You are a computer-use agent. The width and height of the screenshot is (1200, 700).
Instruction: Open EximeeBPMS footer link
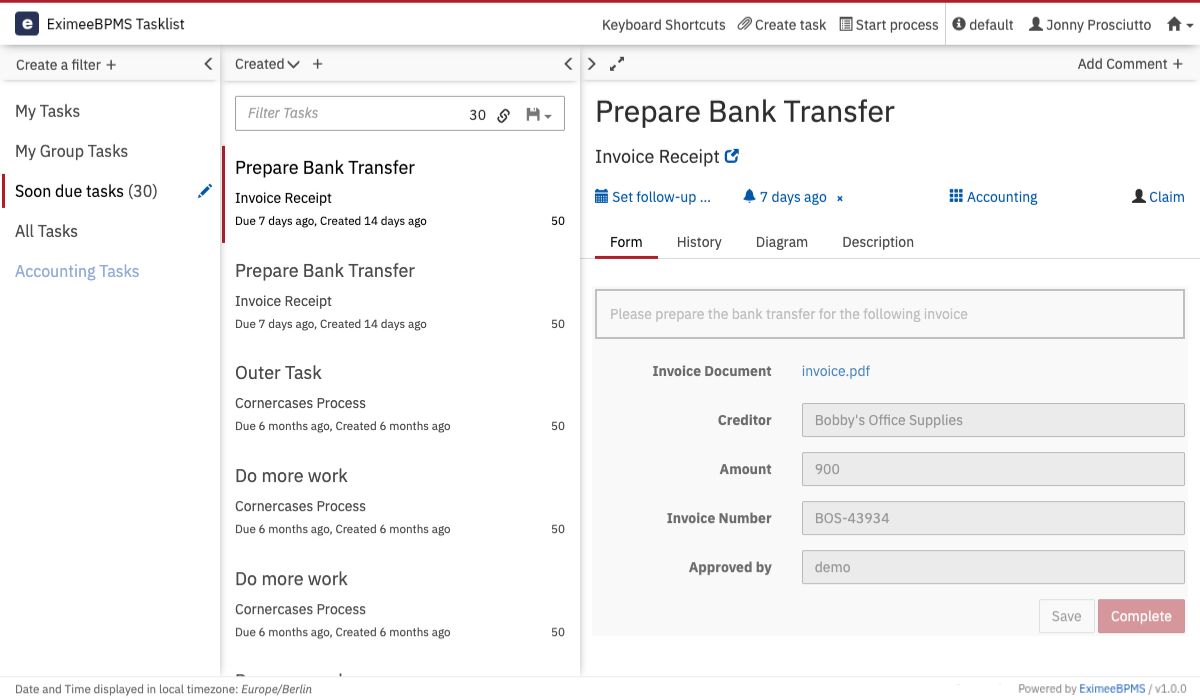coord(1111,689)
